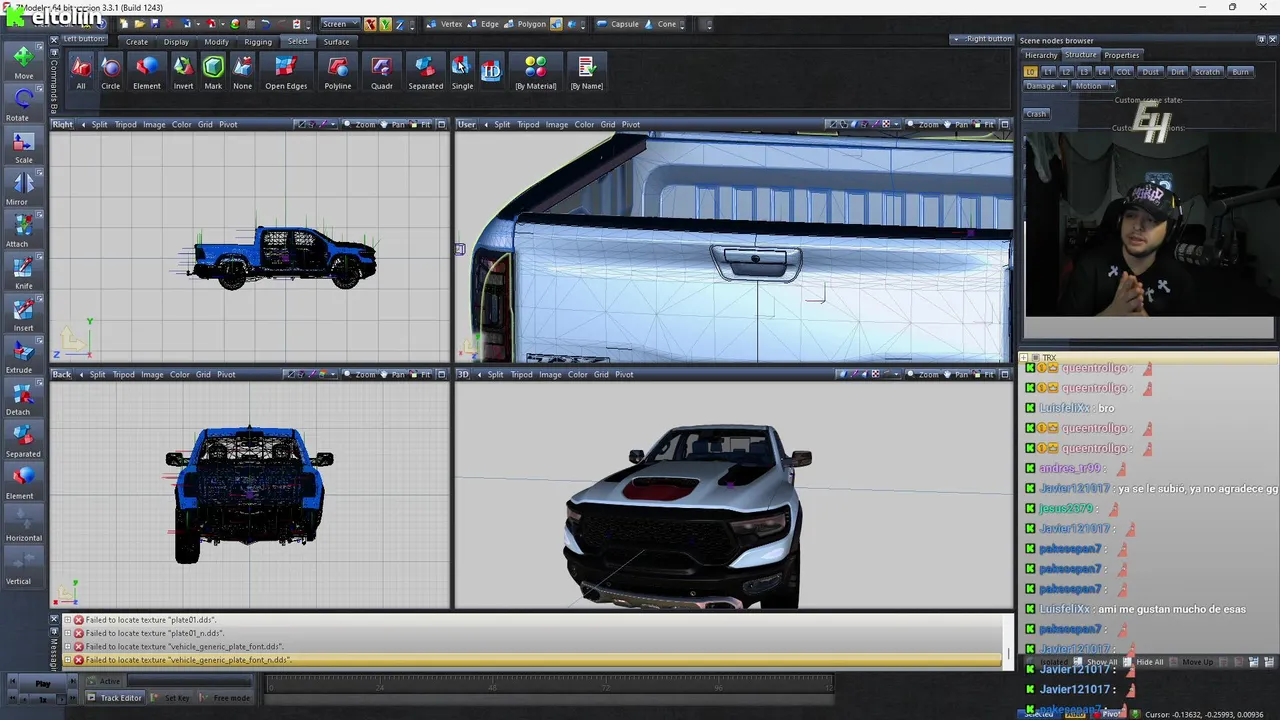Open the User viewport name dropdown
The height and width of the screenshot is (720, 1280).
click(x=467, y=125)
